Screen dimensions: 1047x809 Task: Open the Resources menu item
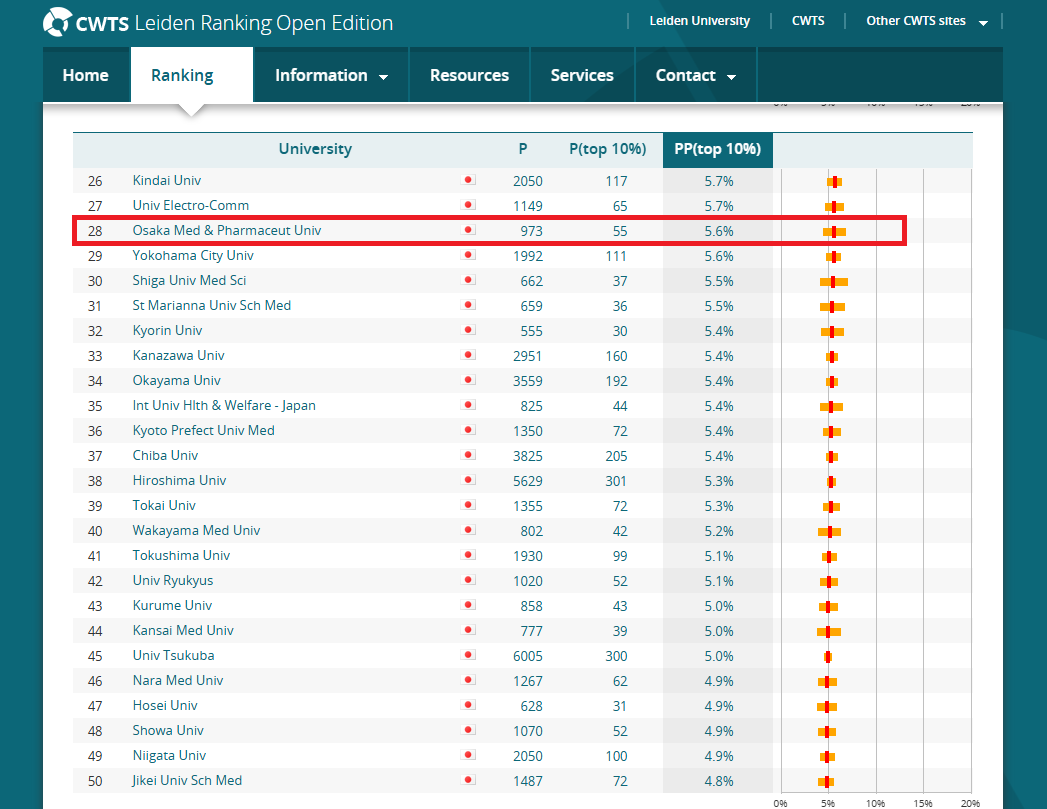pos(469,75)
